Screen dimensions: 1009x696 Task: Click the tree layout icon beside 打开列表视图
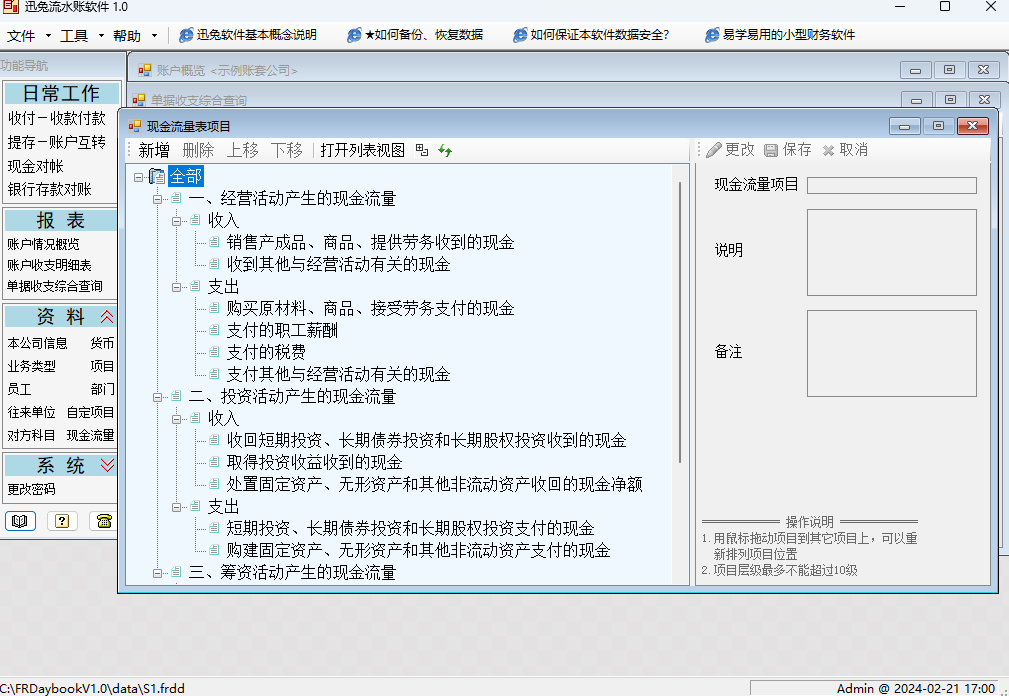pos(422,151)
